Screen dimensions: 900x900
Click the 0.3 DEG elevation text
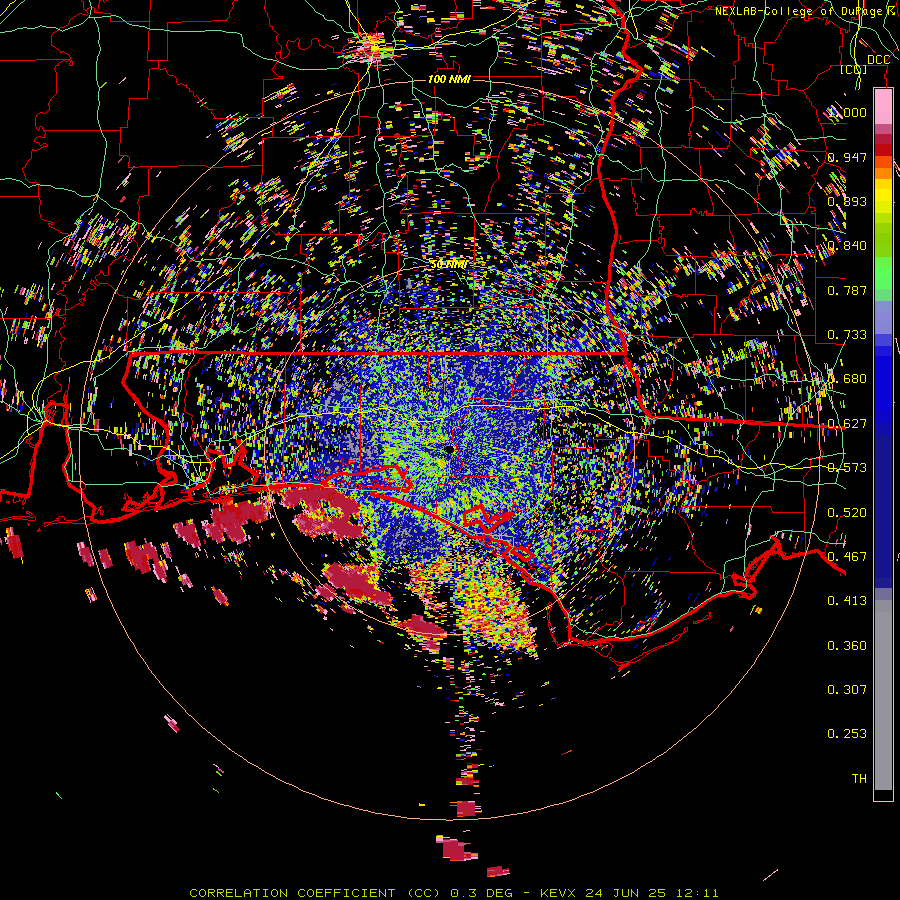tap(481, 893)
